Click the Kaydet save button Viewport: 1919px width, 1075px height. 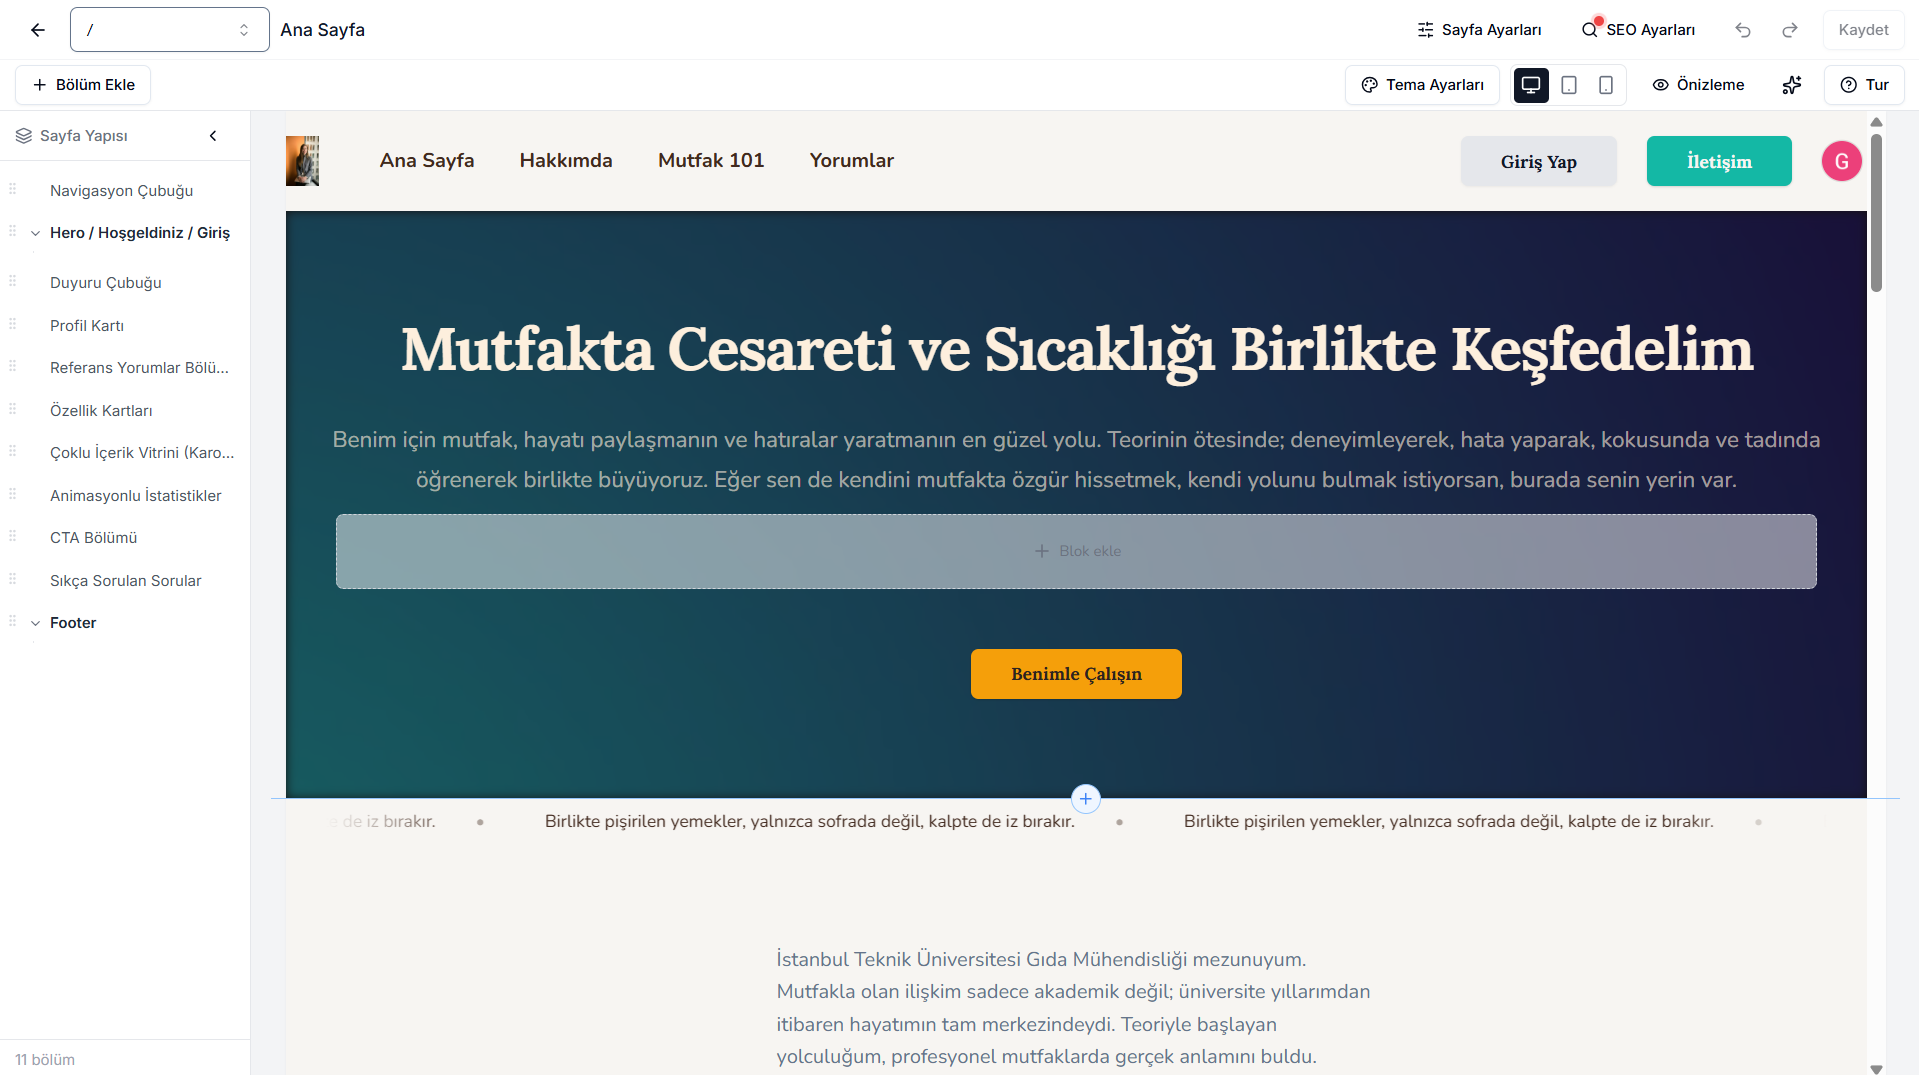click(x=1863, y=30)
